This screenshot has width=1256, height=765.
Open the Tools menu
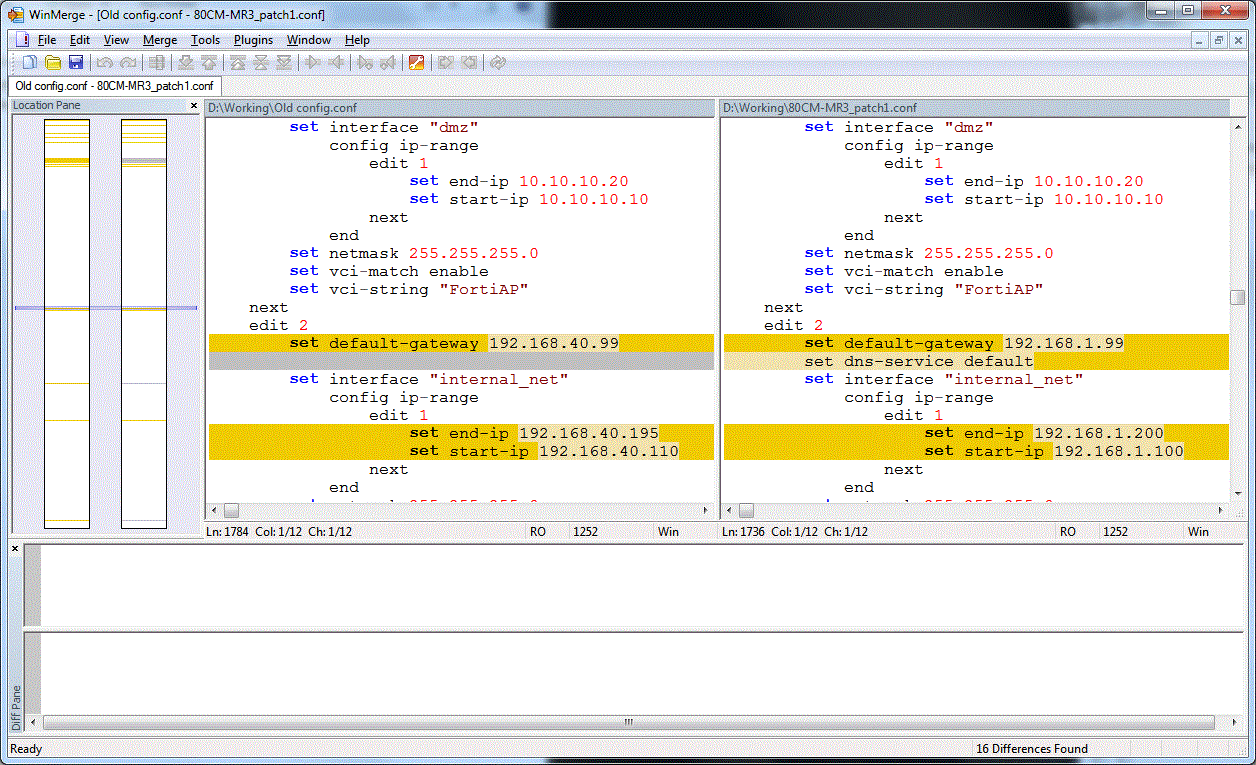pyautogui.click(x=205, y=40)
